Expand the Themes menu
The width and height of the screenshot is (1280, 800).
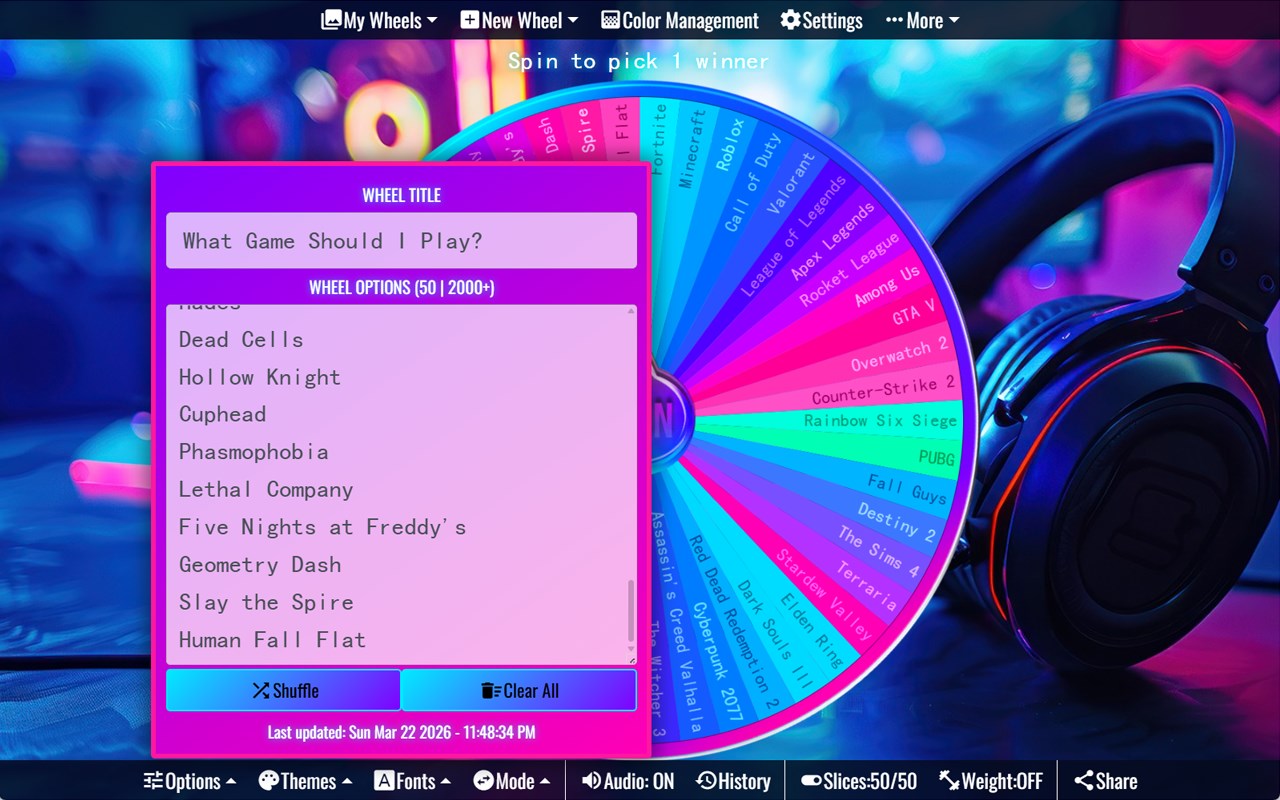coord(305,781)
